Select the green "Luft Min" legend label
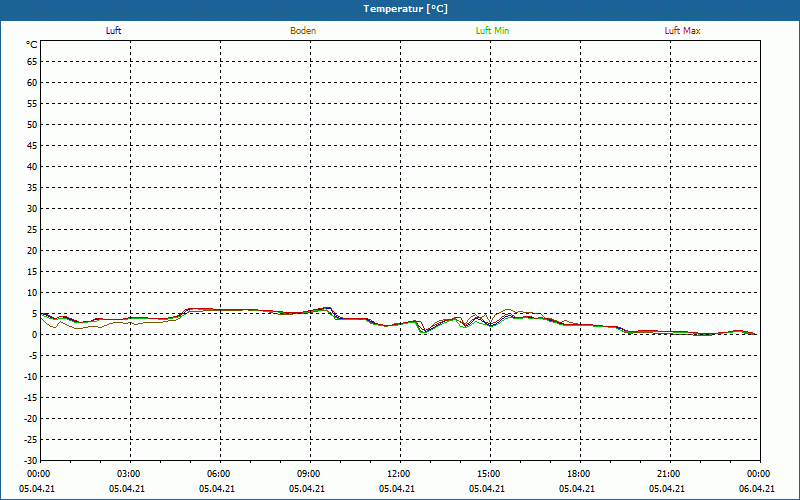 [492, 31]
